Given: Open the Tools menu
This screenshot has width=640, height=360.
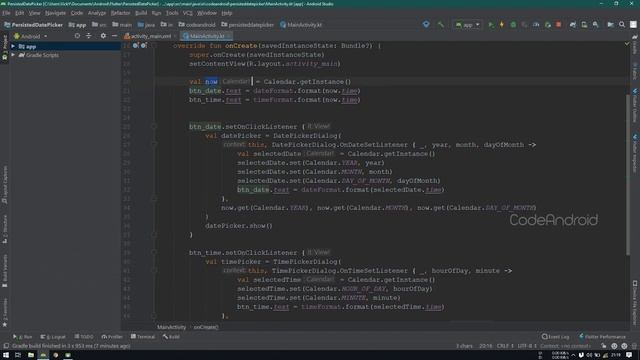Looking at the screenshot, I should click(172, 13).
